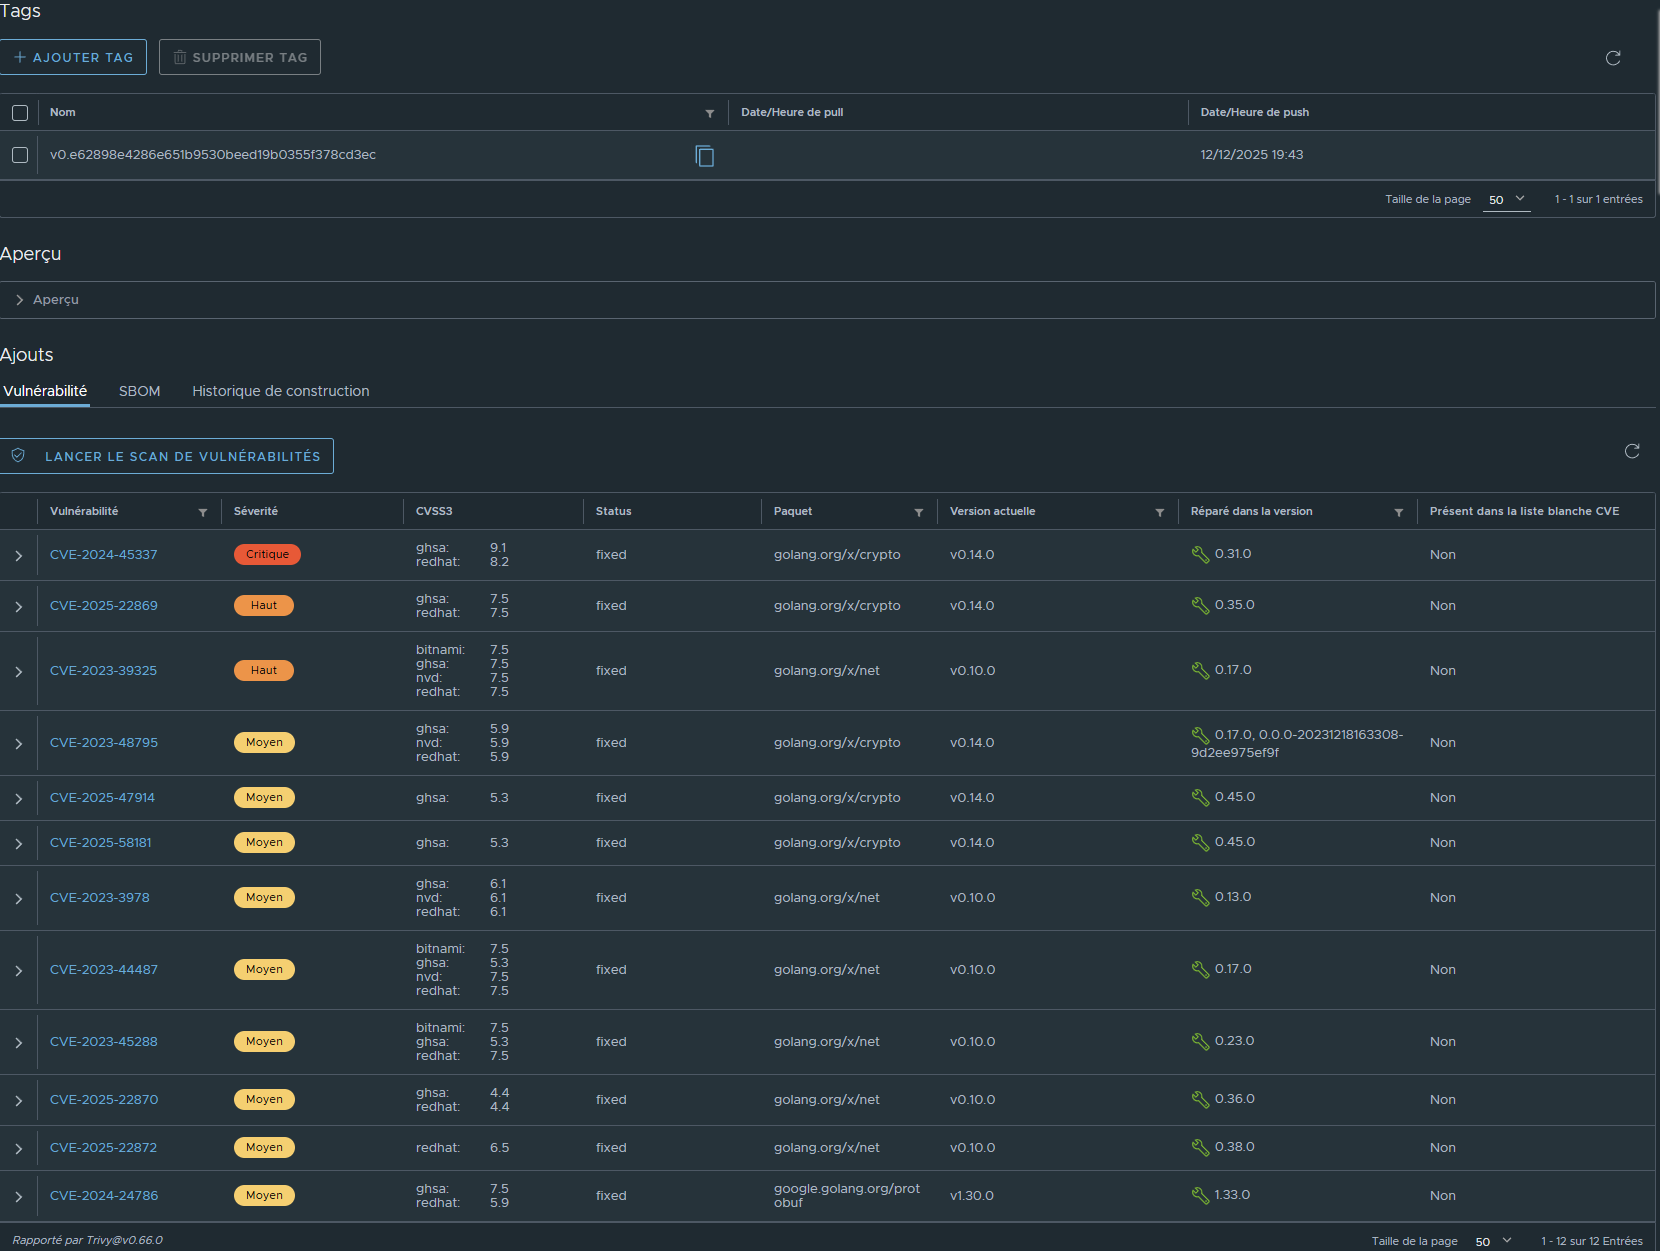The width and height of the screenshot is (1660, 1251).
Task: Filter by Version actuelle column
Action: click(x=1159, y=512)
